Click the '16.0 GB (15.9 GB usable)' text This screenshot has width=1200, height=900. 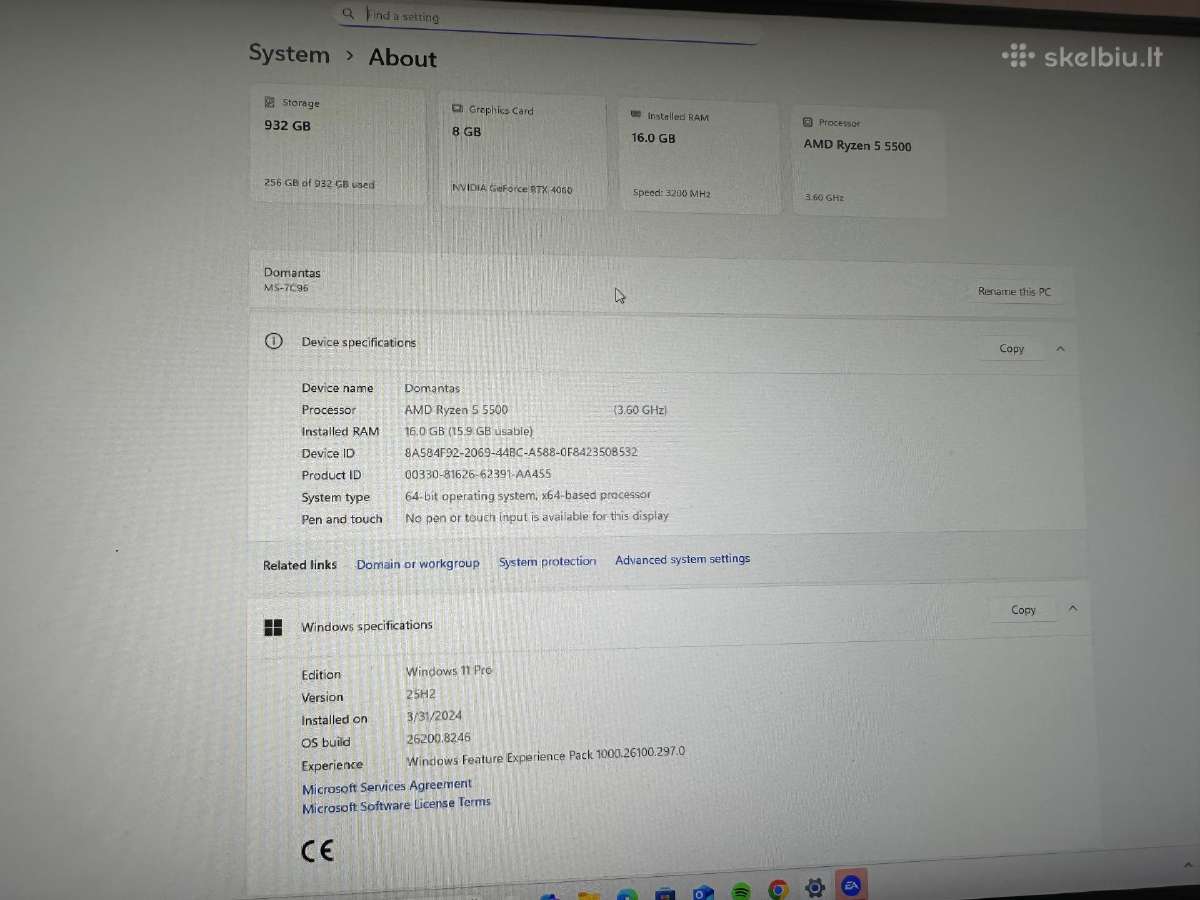point(469,431)
